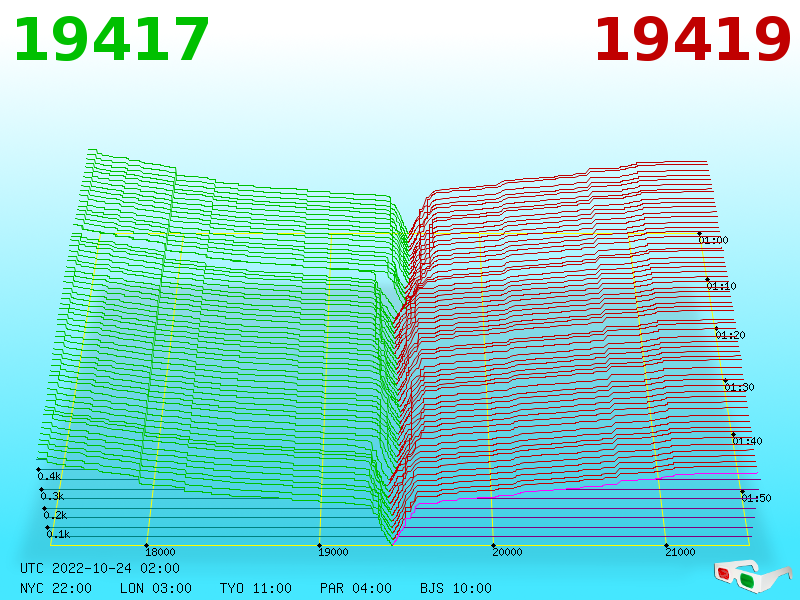Image resolution: width=800 pixels, height=600 pixels.
Task: Click the 01:50 time axis marker
Action: [756, 498]
